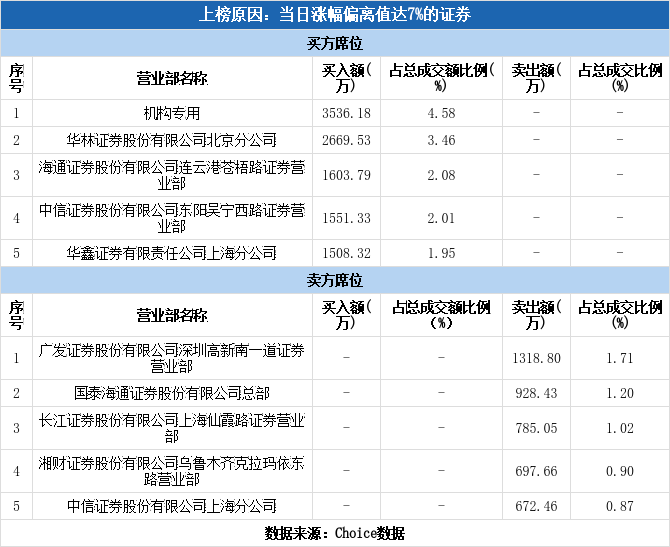
Task: Select 华鑫证券有限责任公司上海分公司
Action: [172, 253]
